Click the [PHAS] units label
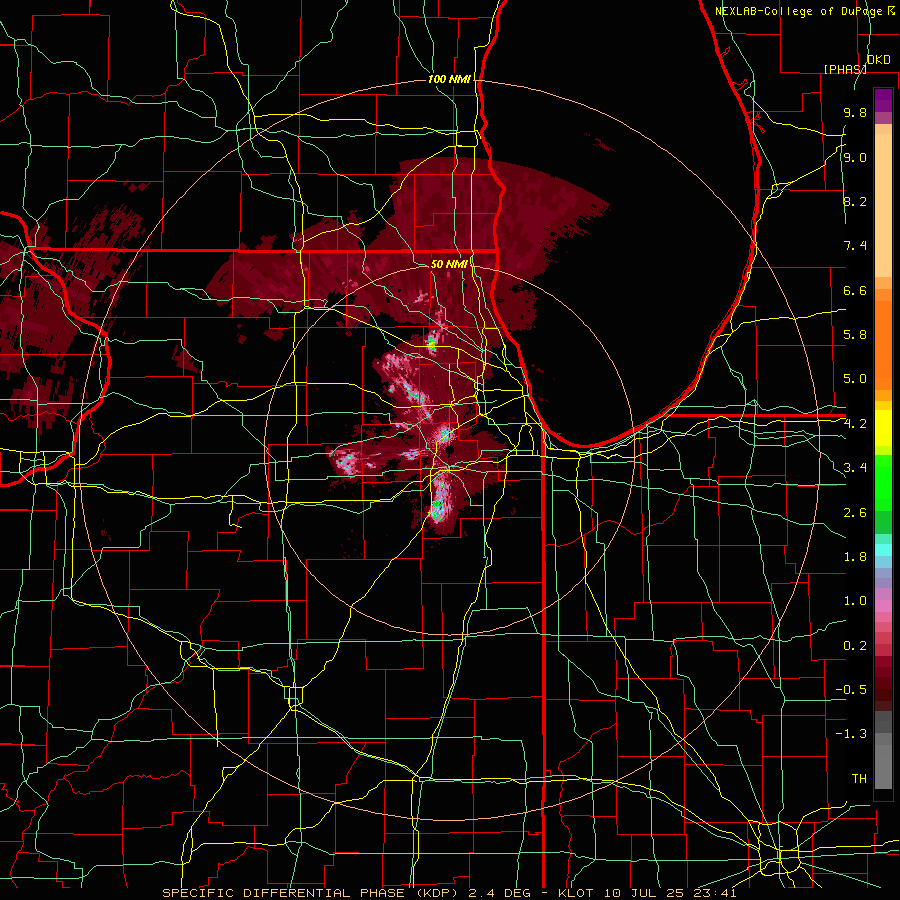Screen dimensions: 900x900 pyautogui.click(x=844, y=69)
